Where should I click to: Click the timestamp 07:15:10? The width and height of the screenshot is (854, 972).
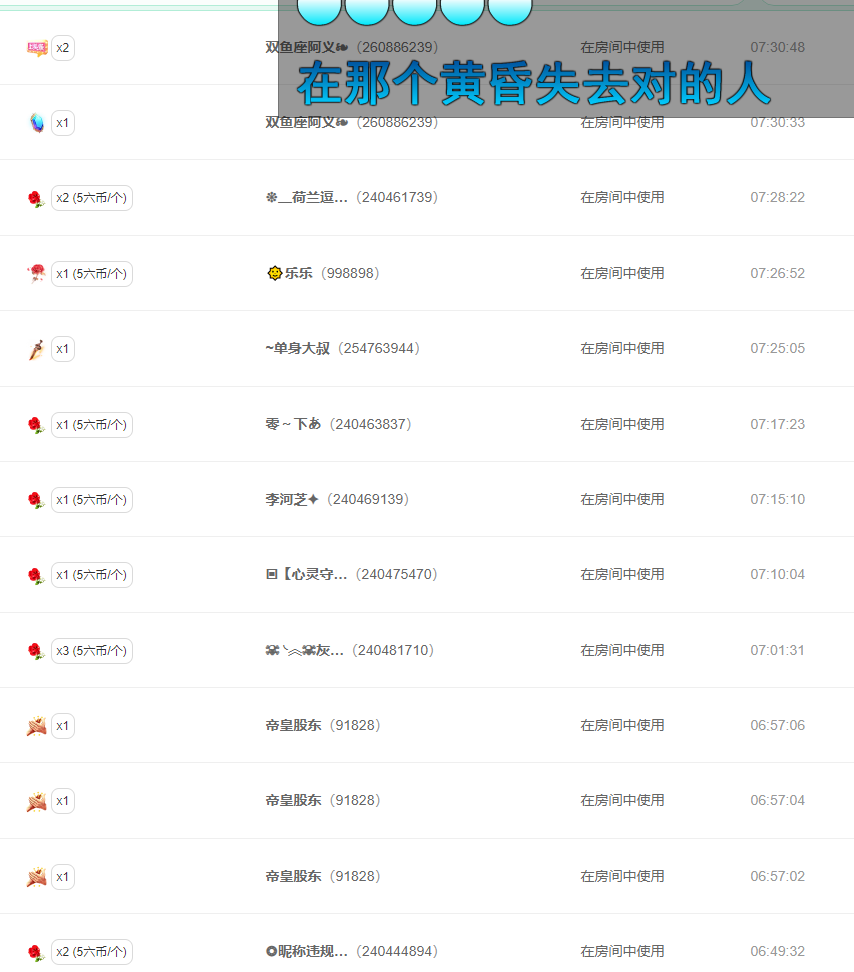(x=778, y=499)
